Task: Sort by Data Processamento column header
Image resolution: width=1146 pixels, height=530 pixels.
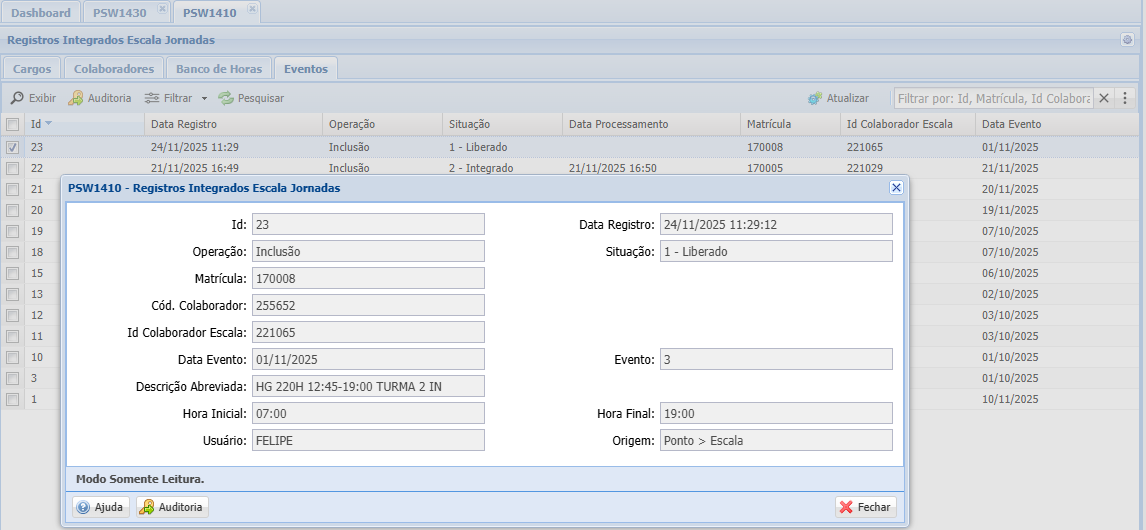Action: (652, 124)
